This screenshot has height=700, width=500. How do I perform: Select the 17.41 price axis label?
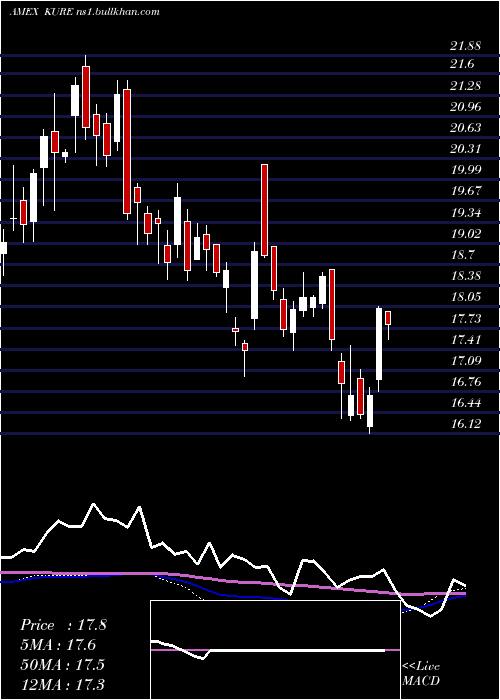click(465, 339)
